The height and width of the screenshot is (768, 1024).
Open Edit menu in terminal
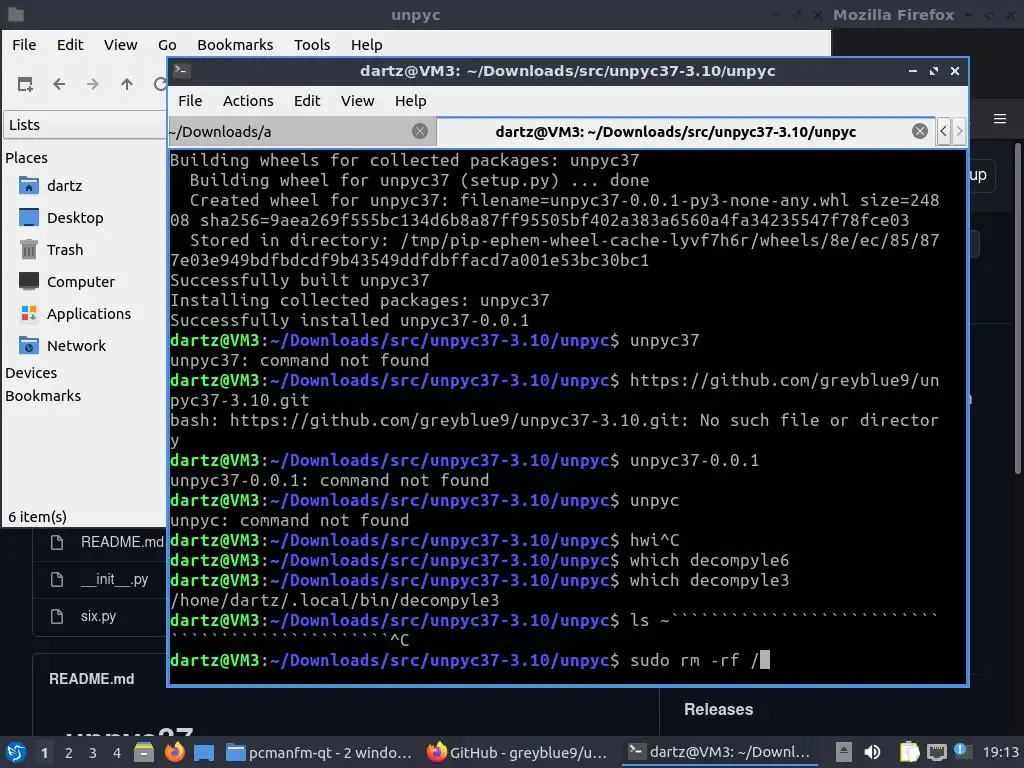306,101
